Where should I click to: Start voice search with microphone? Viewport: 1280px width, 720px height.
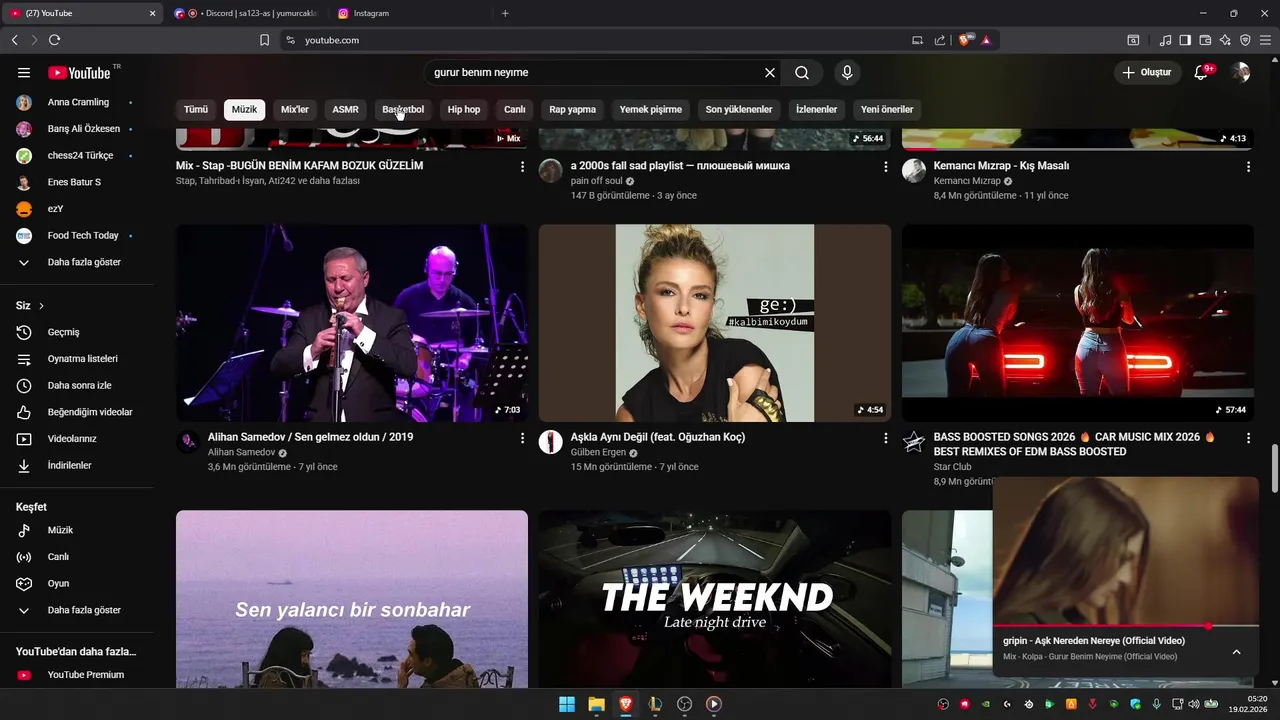click(x=847, y=72)
